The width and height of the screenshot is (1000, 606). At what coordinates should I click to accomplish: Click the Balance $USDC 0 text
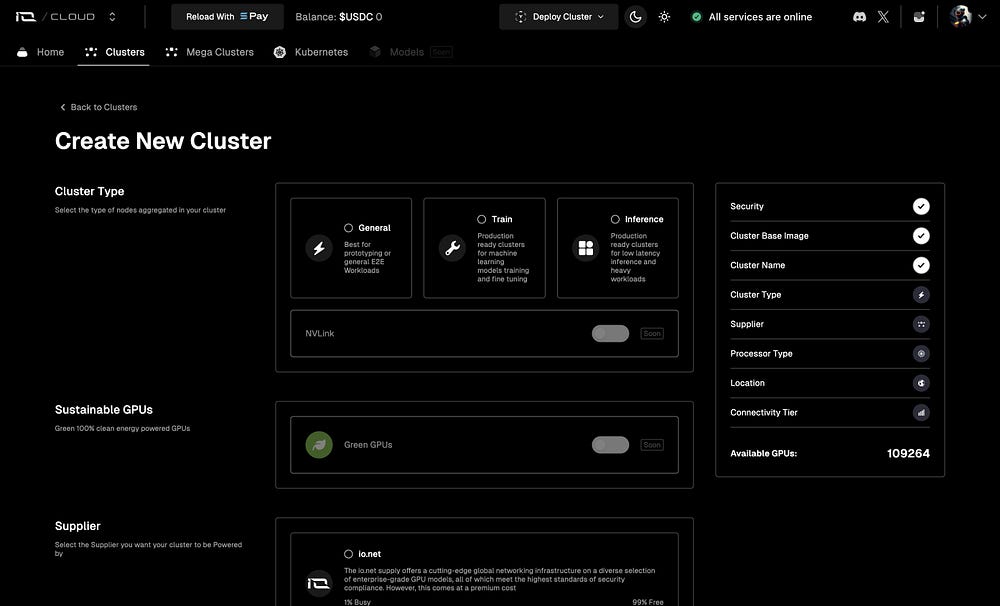click(339, 17)
